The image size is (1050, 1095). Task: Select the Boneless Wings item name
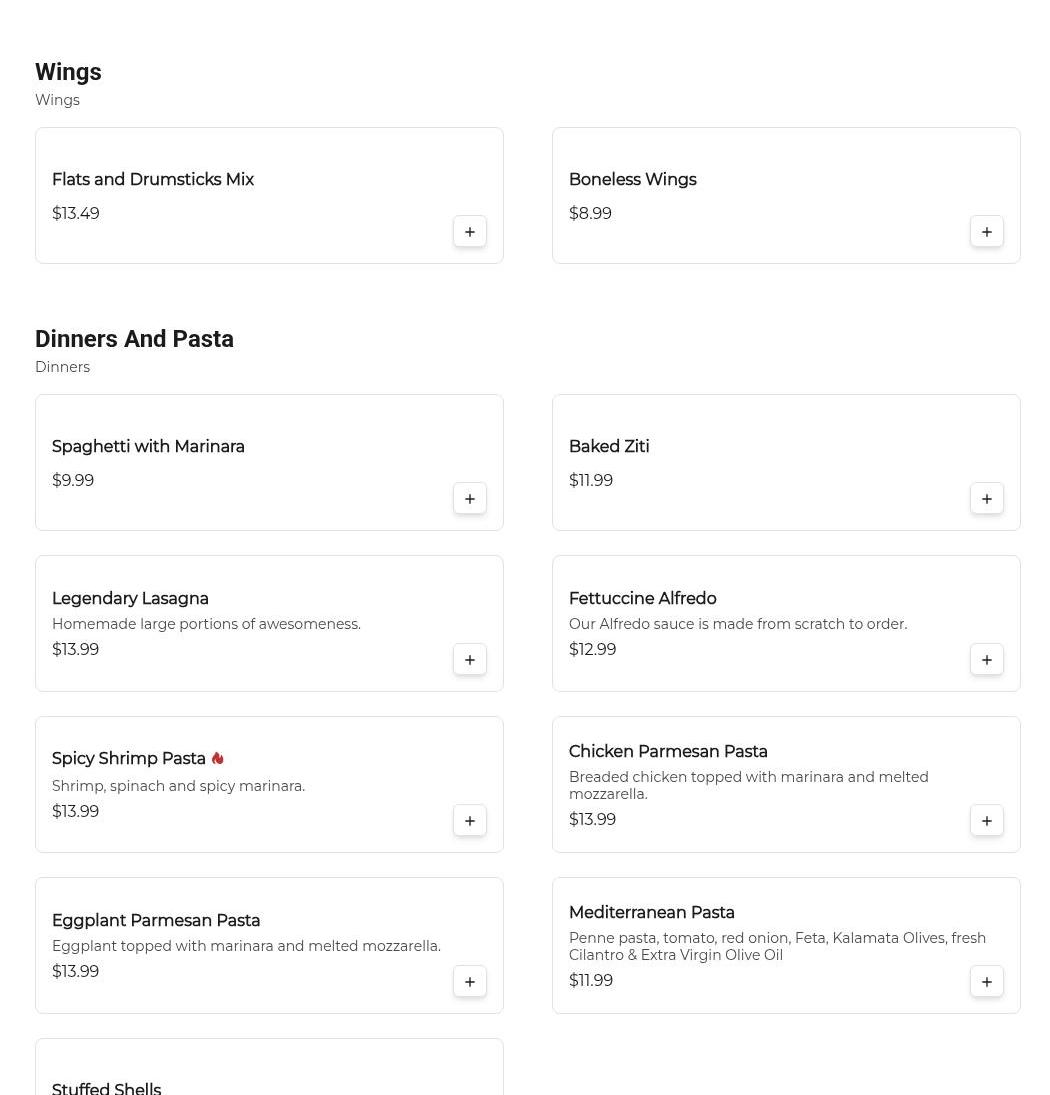tap(632, 180)
